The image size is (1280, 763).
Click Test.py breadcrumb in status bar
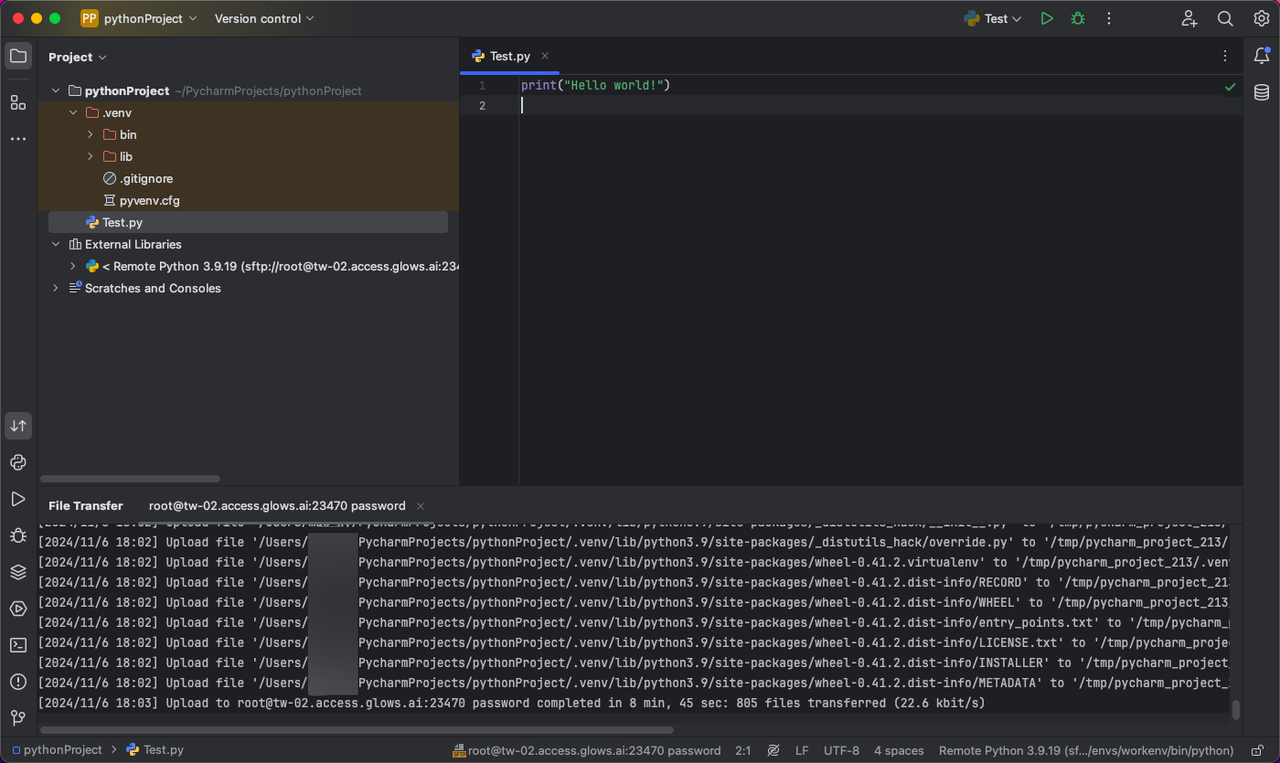pos(155,750)
